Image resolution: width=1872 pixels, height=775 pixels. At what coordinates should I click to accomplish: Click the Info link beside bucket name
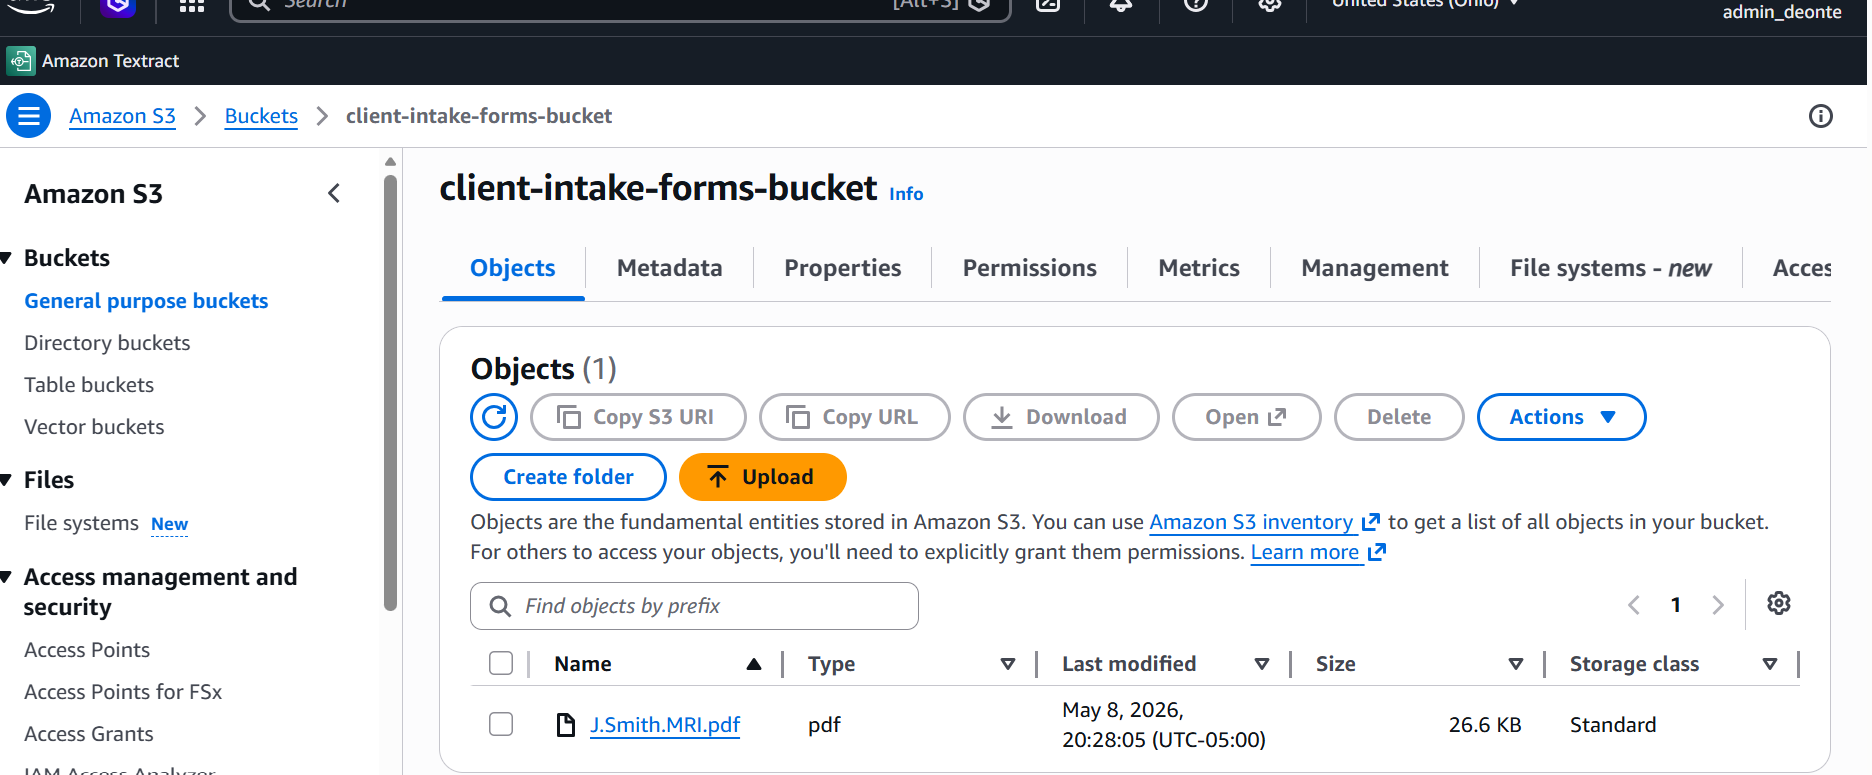[x=906, y=194]
